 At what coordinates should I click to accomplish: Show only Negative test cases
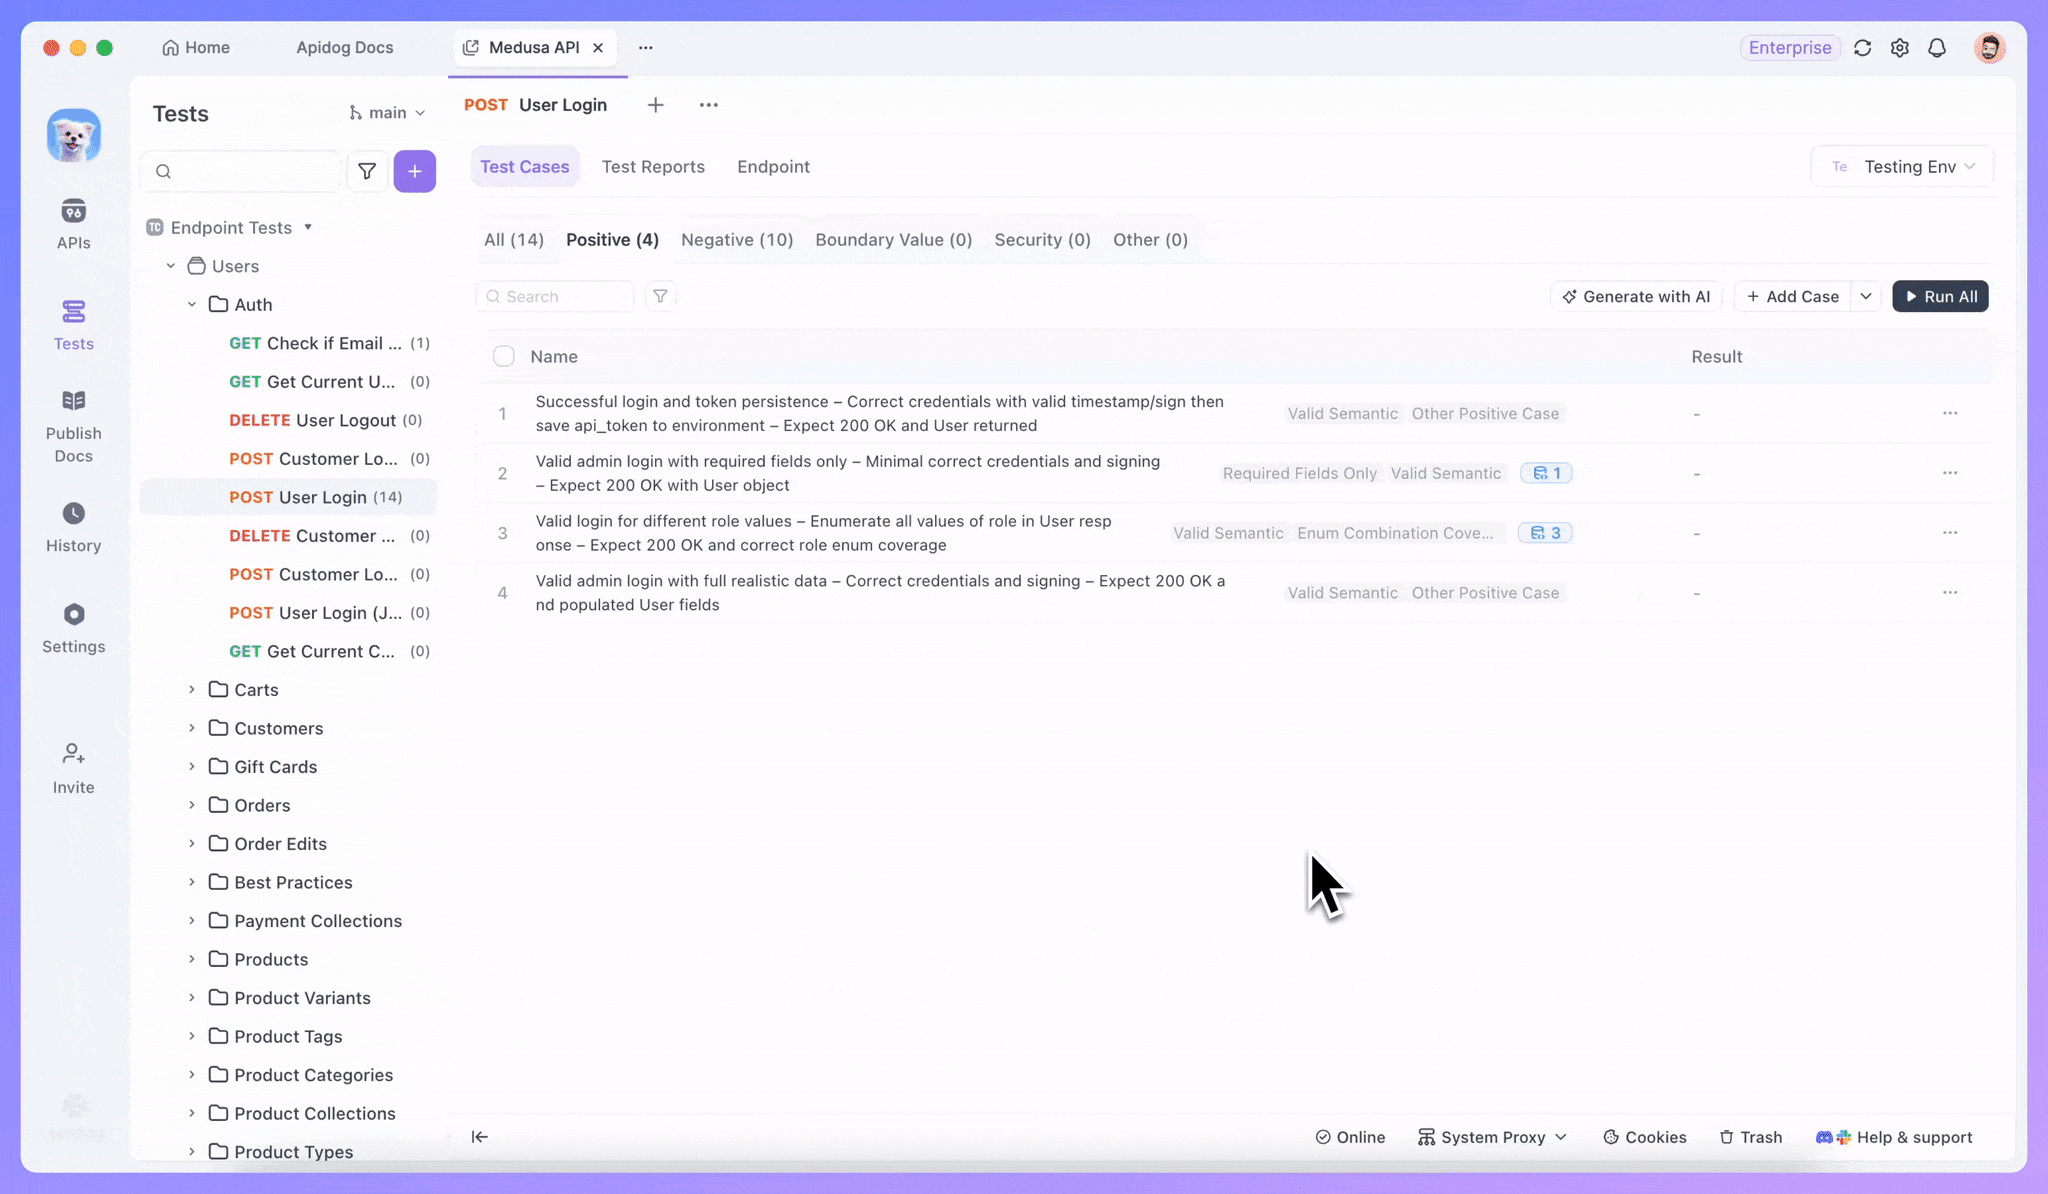click(736, 240)
